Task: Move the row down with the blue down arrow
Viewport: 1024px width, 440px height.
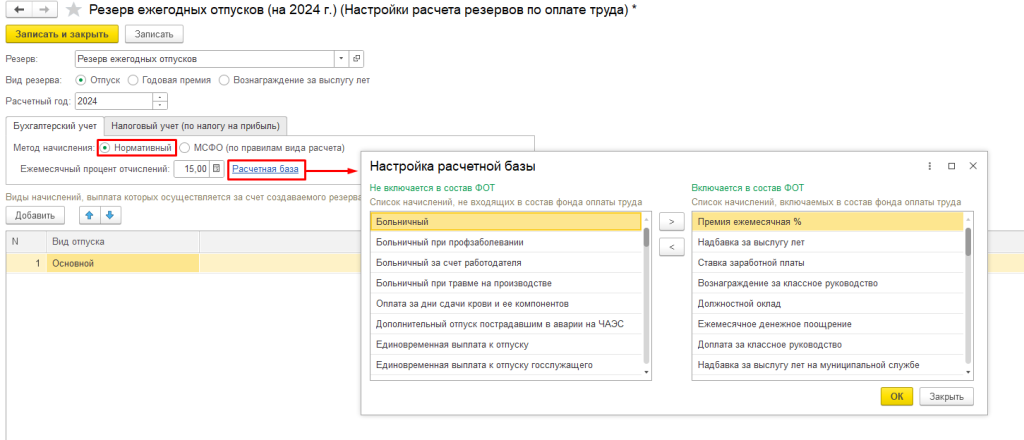Action: click(110, 215)
